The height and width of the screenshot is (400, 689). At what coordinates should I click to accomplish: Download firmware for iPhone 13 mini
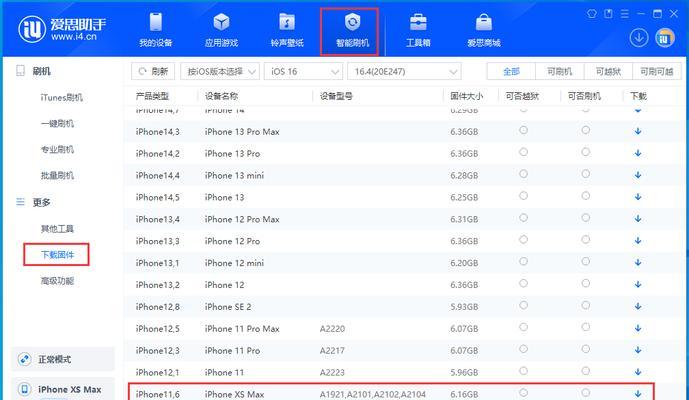(x=638, y=175)
